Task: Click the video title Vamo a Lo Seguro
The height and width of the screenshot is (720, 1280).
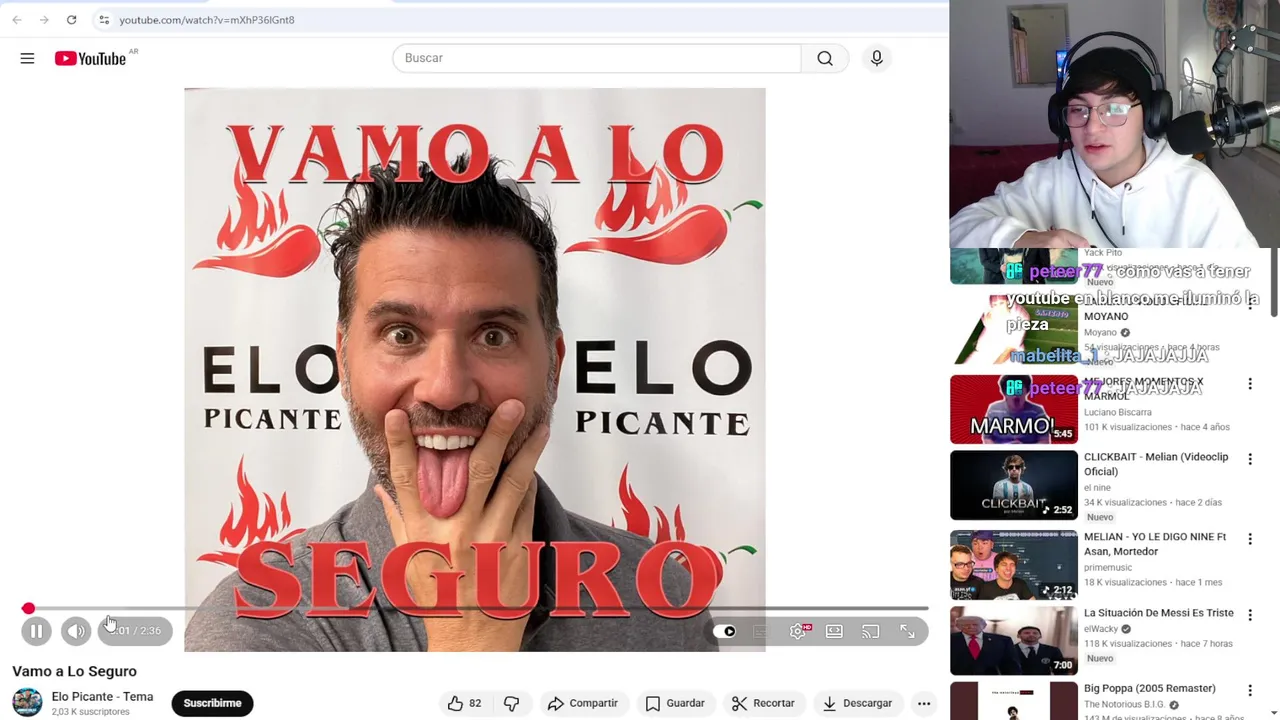Action: coord(74,671)
